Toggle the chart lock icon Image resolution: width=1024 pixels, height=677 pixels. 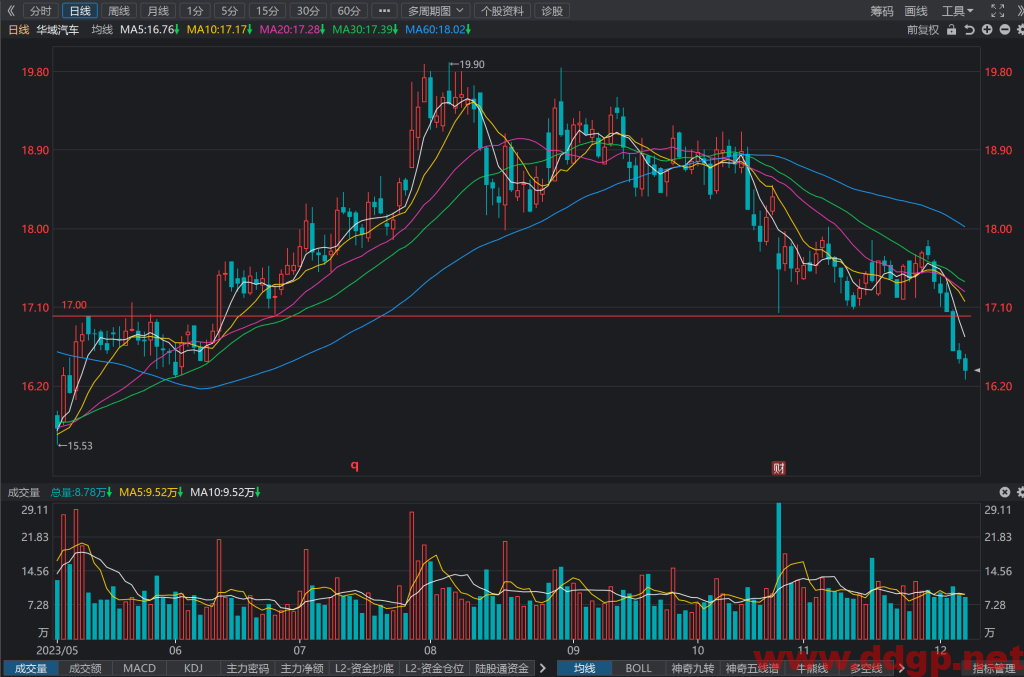952,30
